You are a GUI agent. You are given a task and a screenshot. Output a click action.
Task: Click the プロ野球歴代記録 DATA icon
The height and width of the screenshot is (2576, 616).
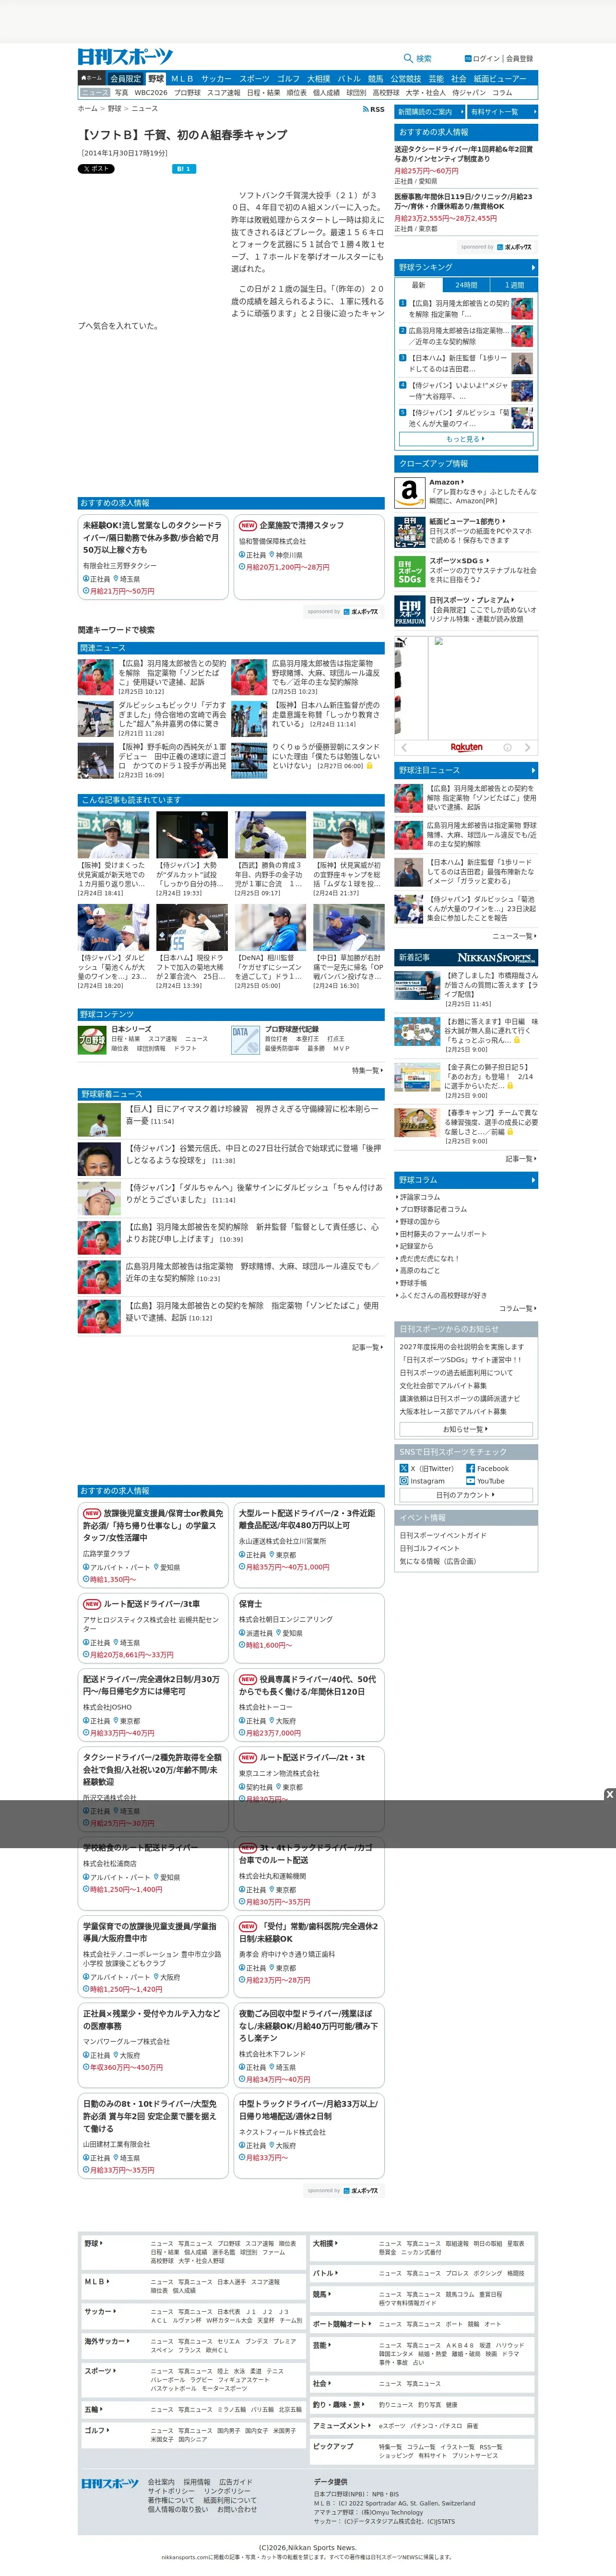coord(245,1040)
